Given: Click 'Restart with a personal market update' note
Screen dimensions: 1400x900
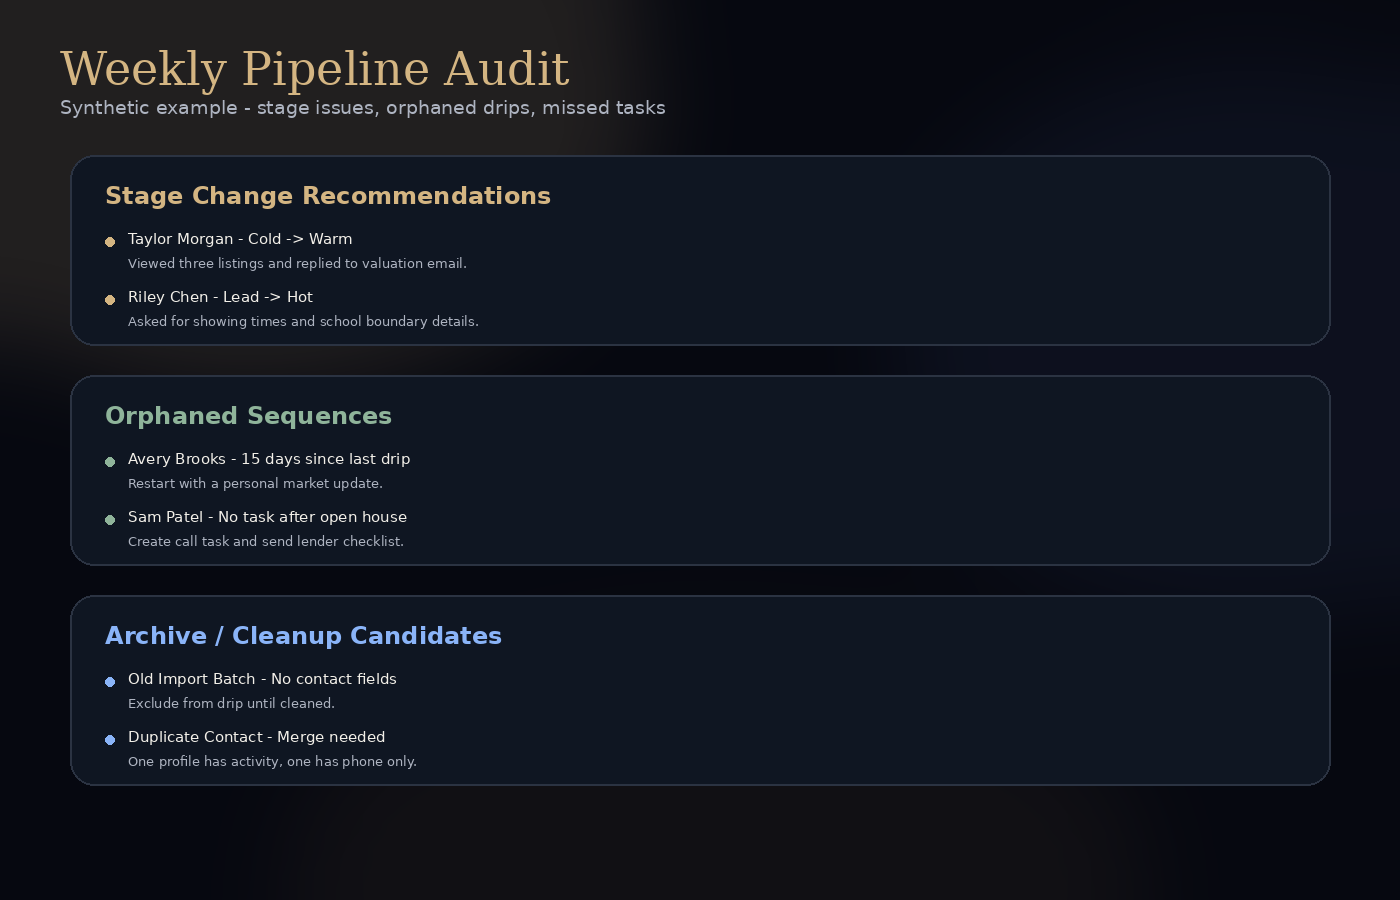Looking at the screenshot, I should pyautogui.click(x=255, y=484).
